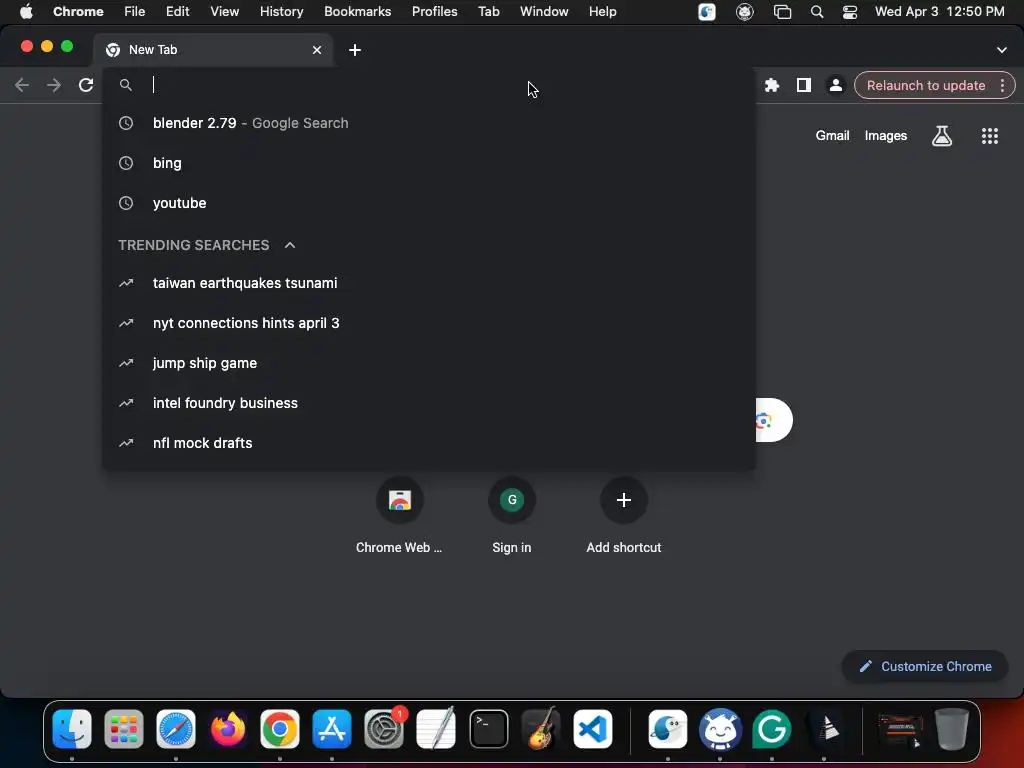Open Terminal from the Dock
The height and width of the screenshot is (768, 1024).
tap(488, 729)
